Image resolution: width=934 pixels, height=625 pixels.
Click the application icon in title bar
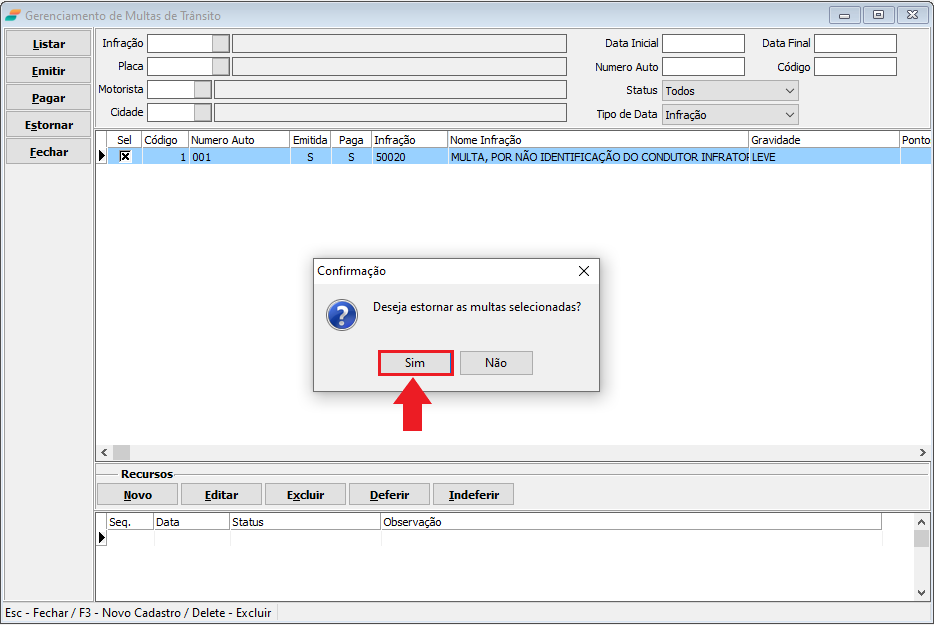(12, 15)
